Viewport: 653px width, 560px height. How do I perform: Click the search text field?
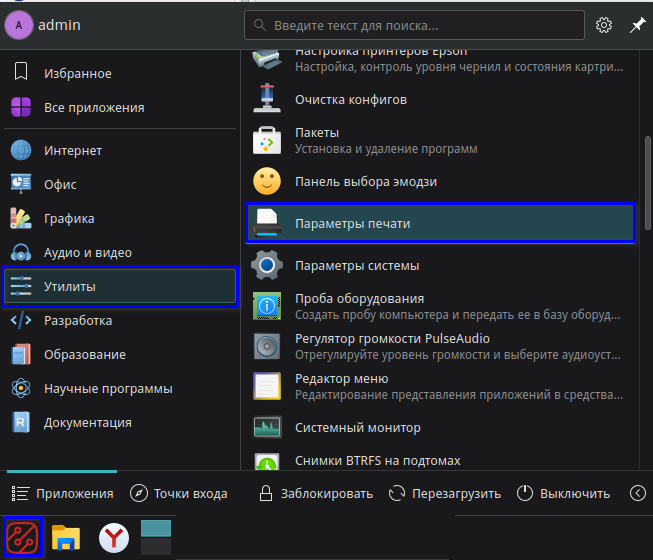pyautogui.click(x=414, y=25)
